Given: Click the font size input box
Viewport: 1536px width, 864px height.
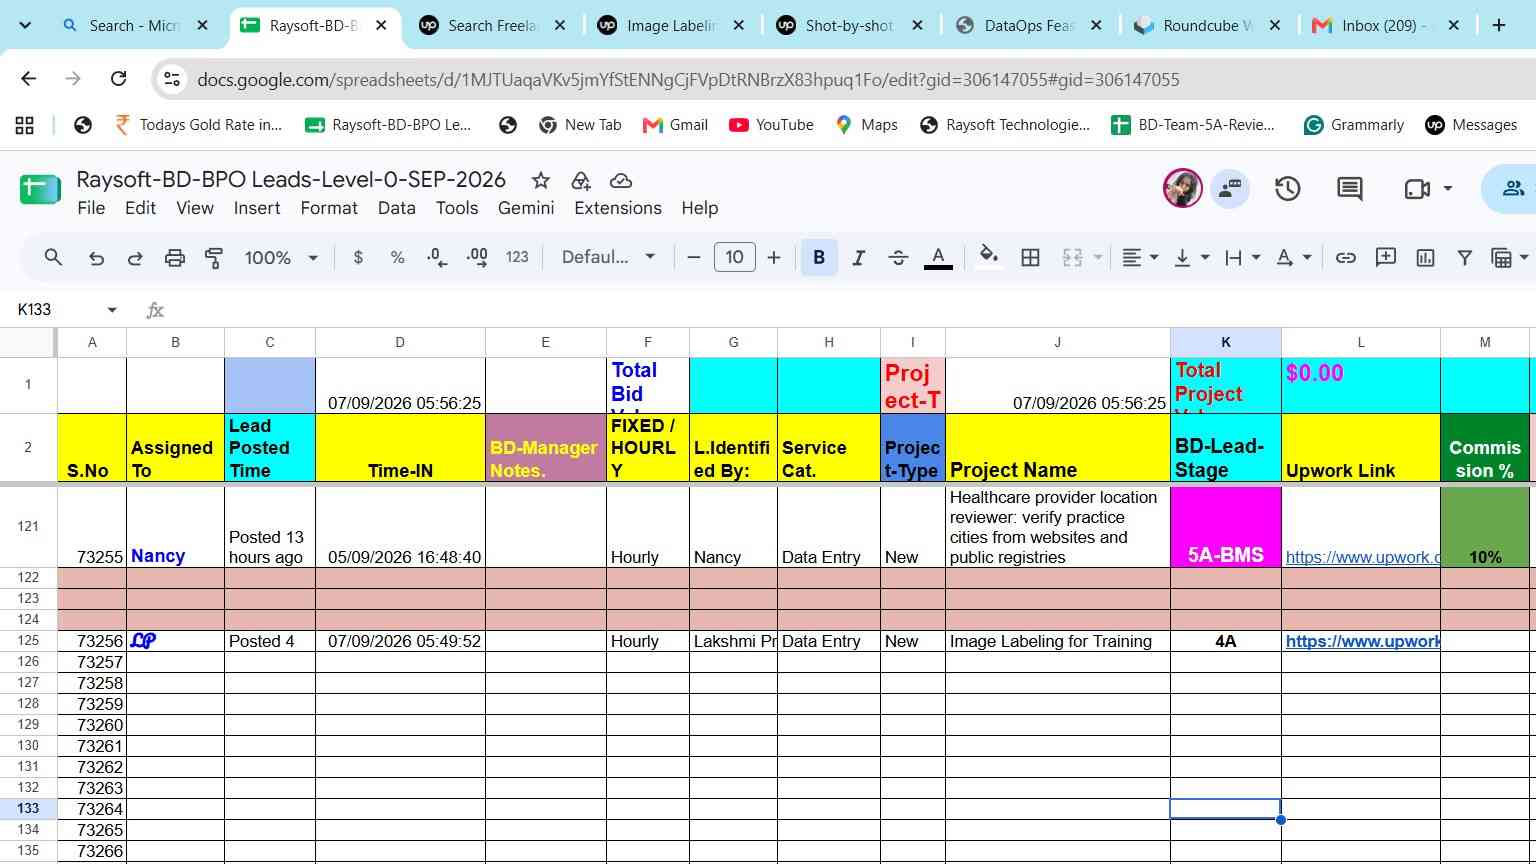Looking at the screenshot, I should (x=734, y=258).
